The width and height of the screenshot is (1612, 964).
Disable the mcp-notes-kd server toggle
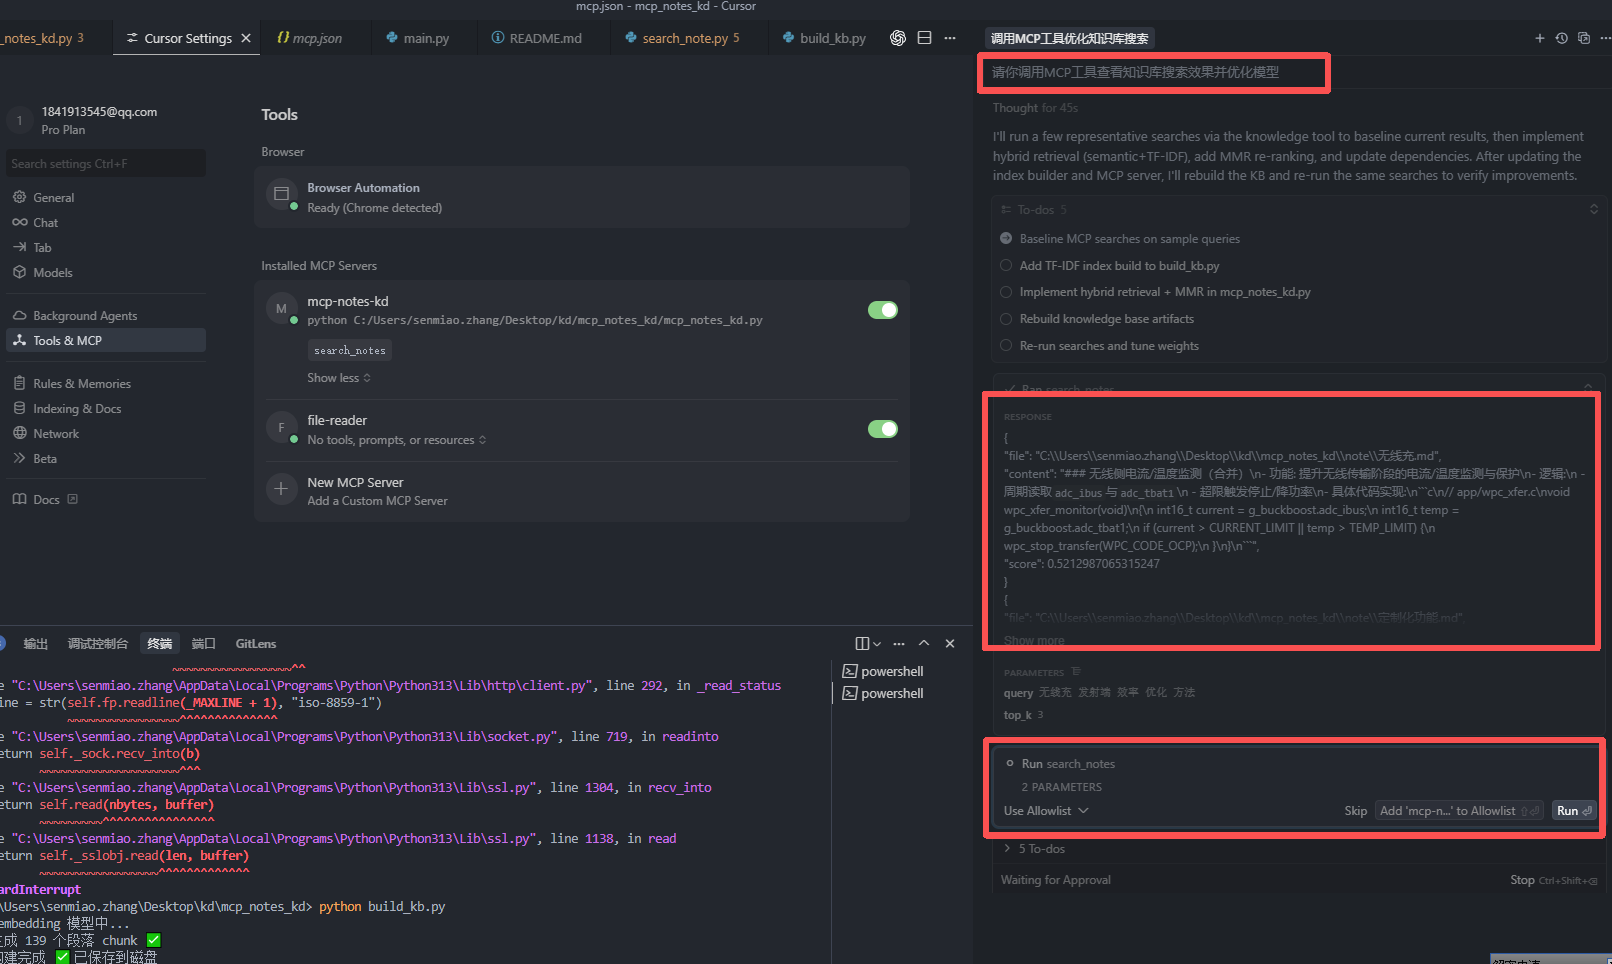[883, 310]
